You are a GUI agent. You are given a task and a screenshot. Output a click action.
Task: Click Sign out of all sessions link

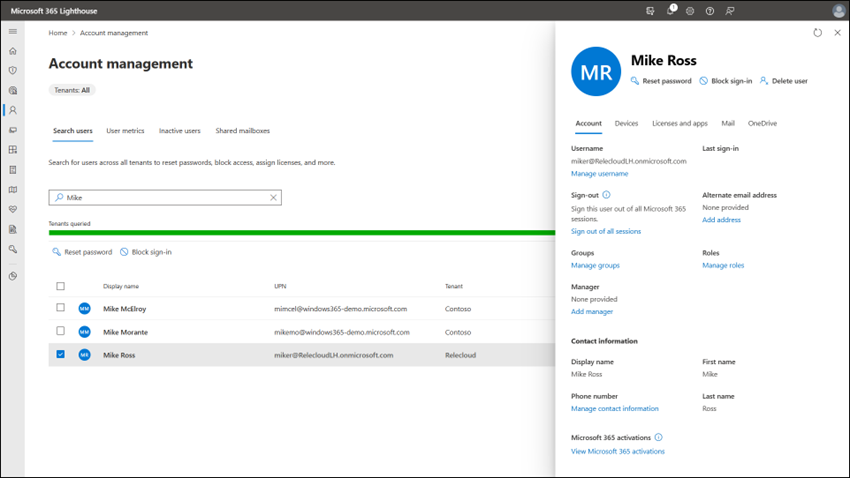coord(606,231)
